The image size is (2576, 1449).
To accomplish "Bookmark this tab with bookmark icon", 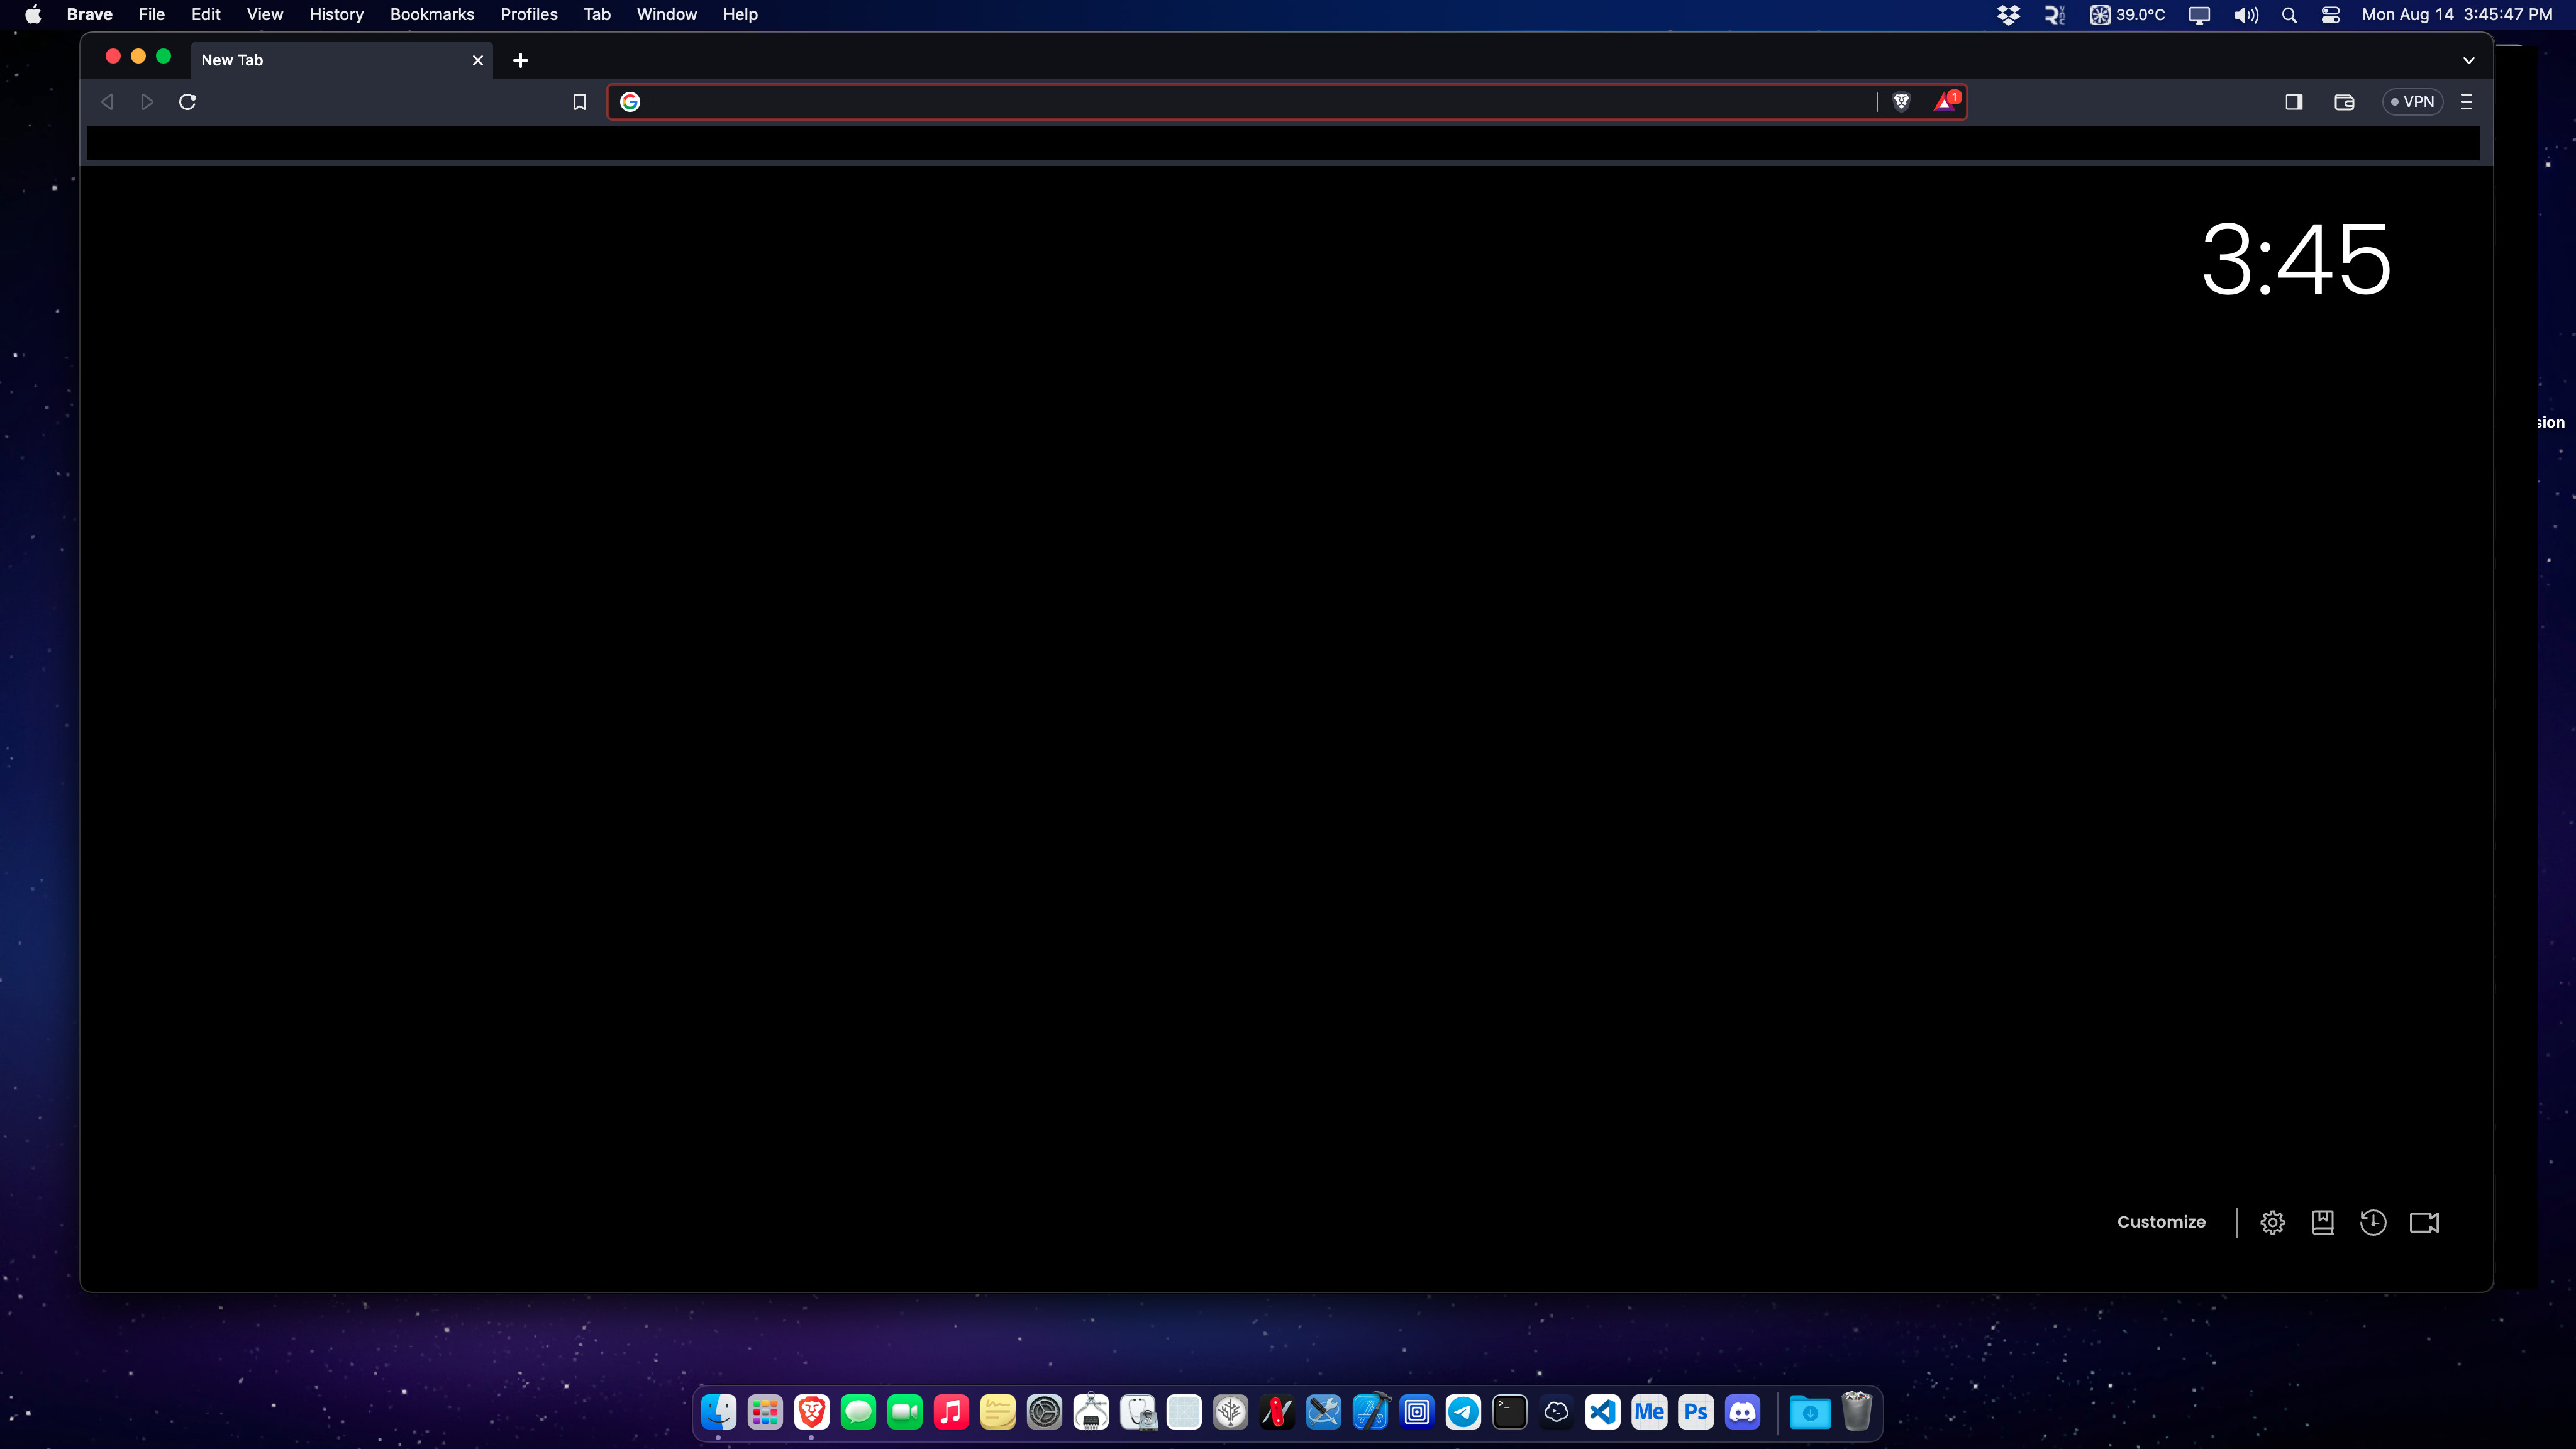I will tap(579, 101).
